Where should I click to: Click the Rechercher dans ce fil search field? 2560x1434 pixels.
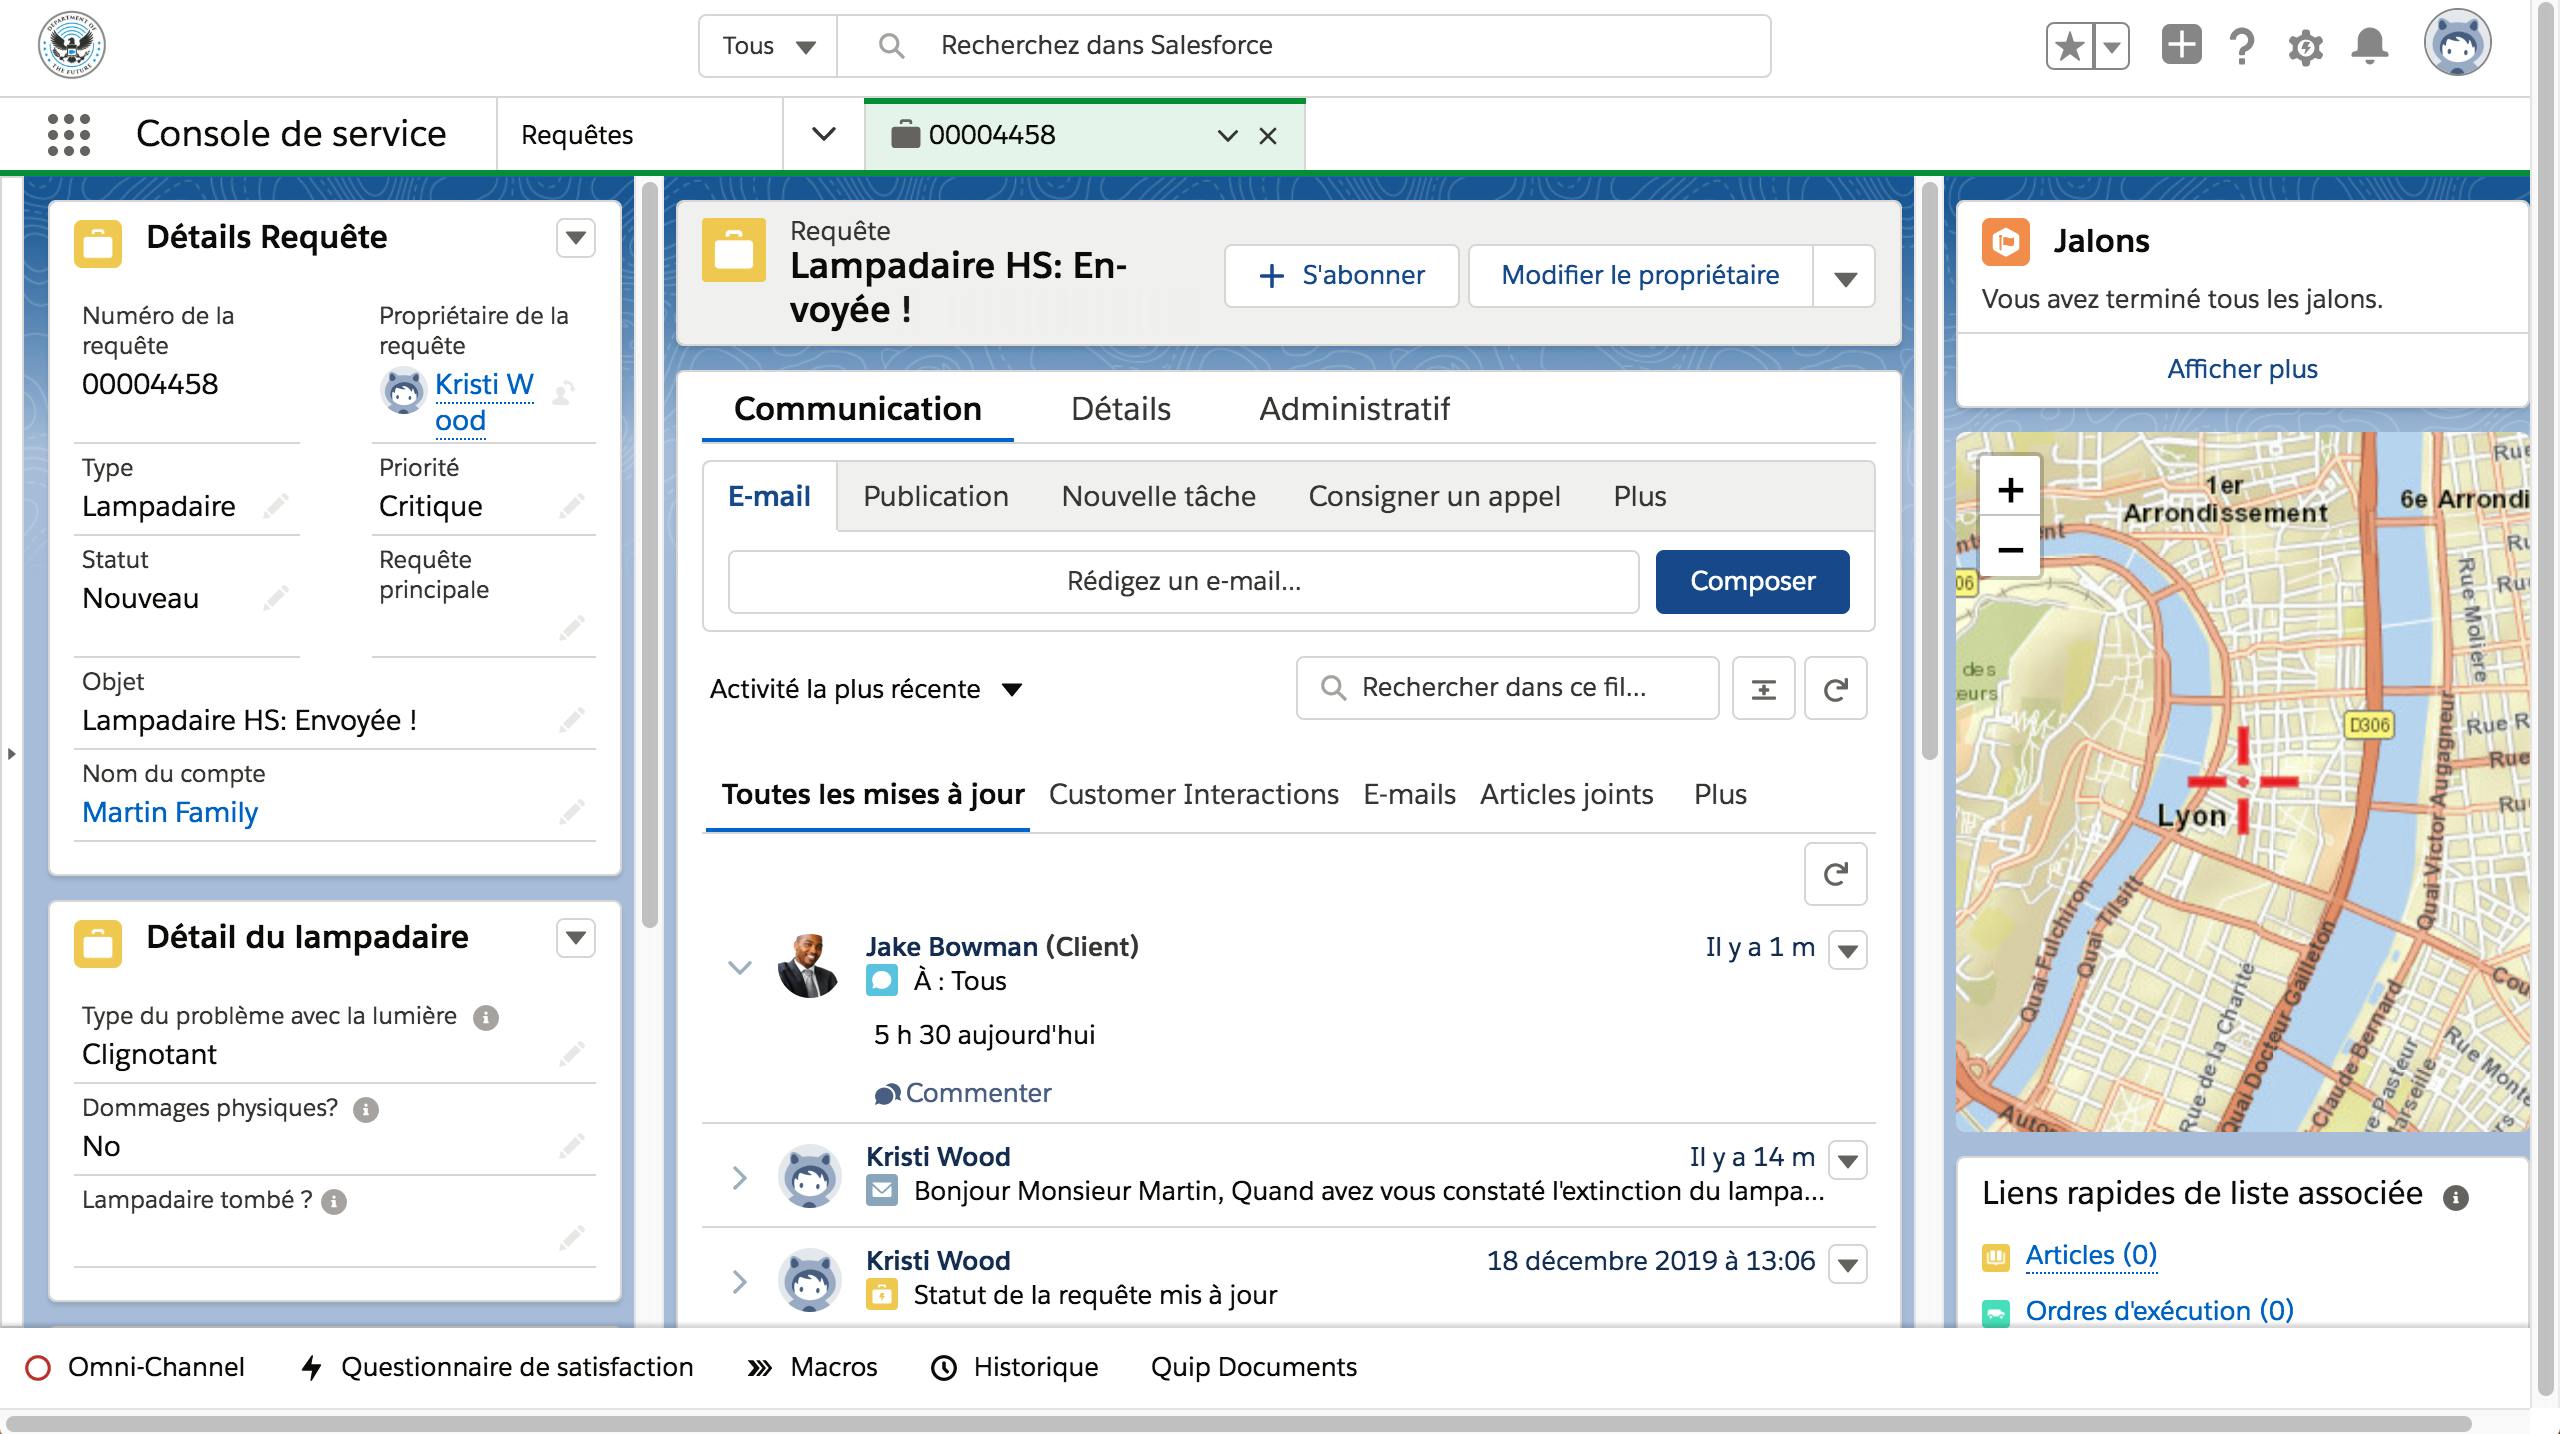pos(1507,688)
